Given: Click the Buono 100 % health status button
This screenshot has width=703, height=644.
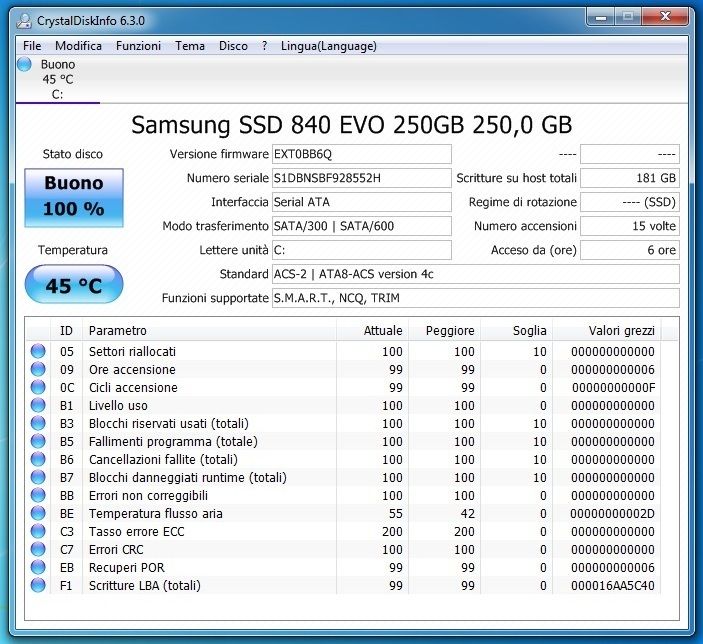Looking at the screenshot, I should pos(74,197).
